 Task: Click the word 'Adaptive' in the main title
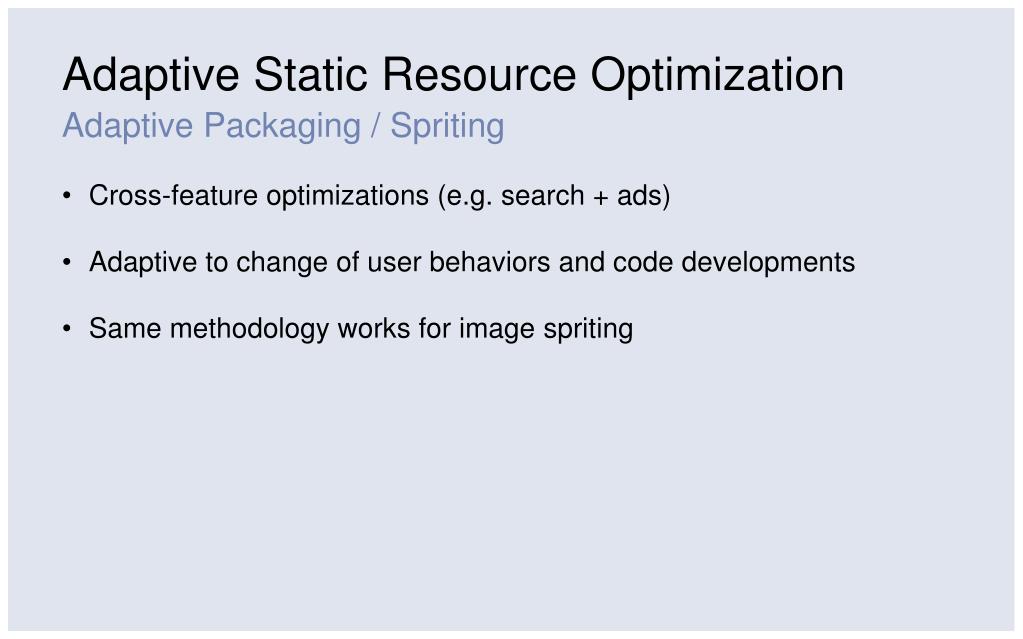click(151, 76)
